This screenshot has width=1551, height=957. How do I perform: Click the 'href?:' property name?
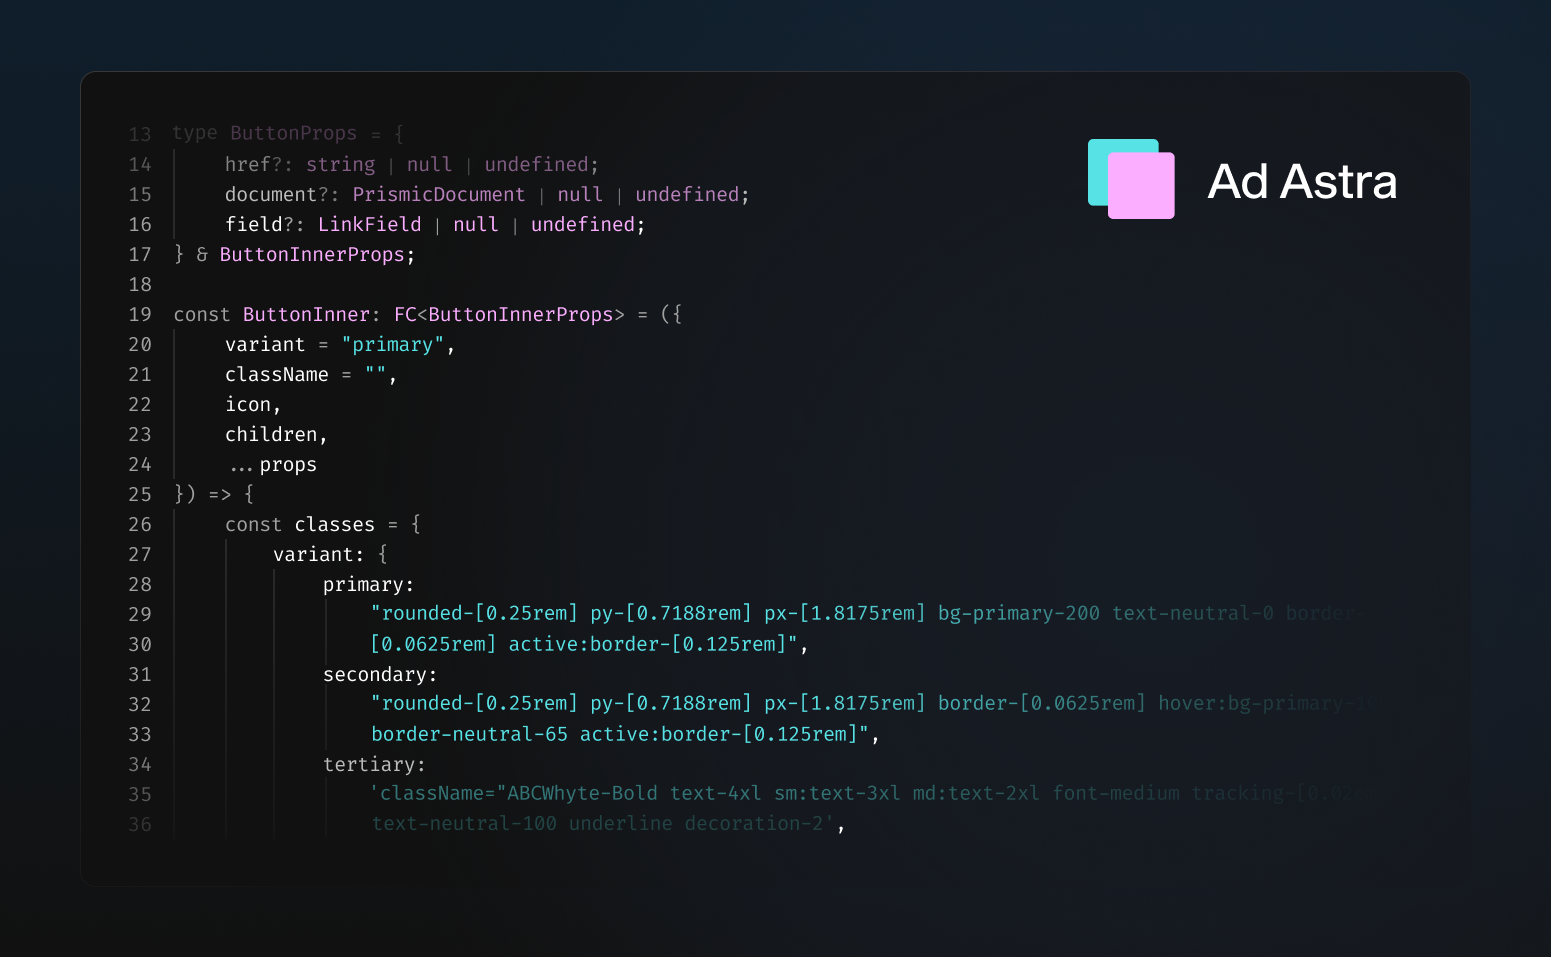click(259, 164)
